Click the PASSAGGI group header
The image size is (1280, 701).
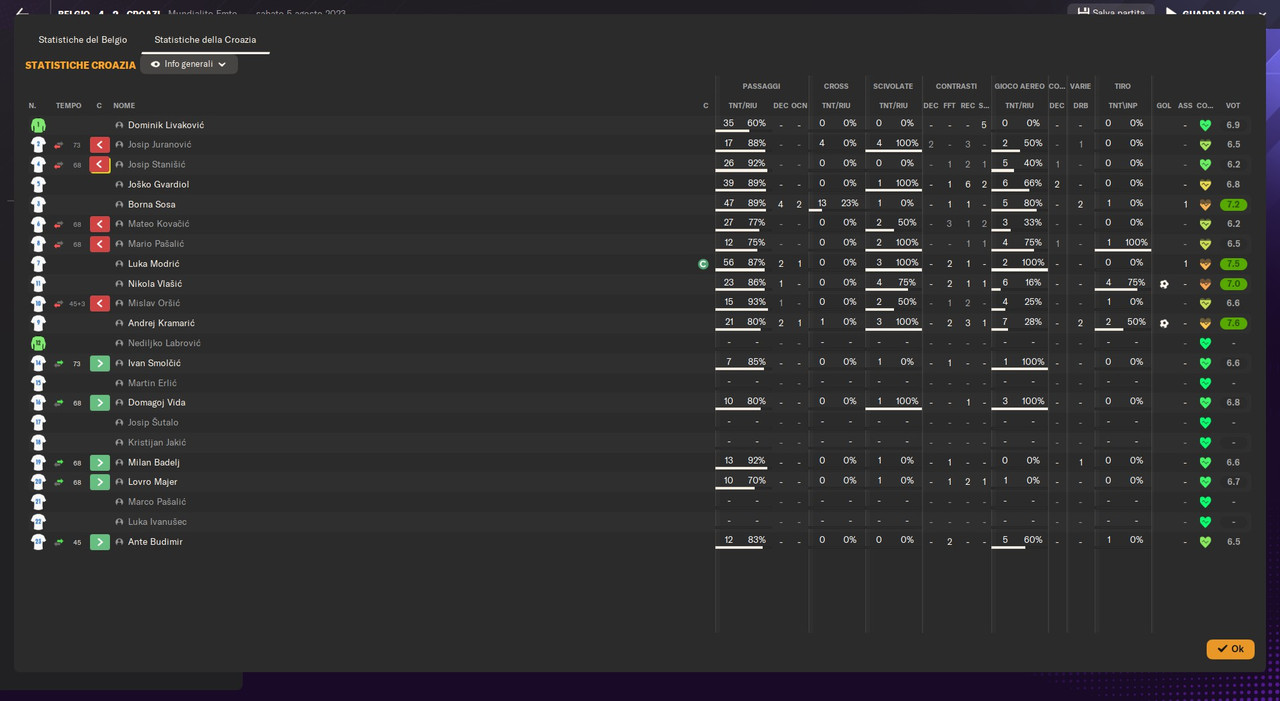761,86
